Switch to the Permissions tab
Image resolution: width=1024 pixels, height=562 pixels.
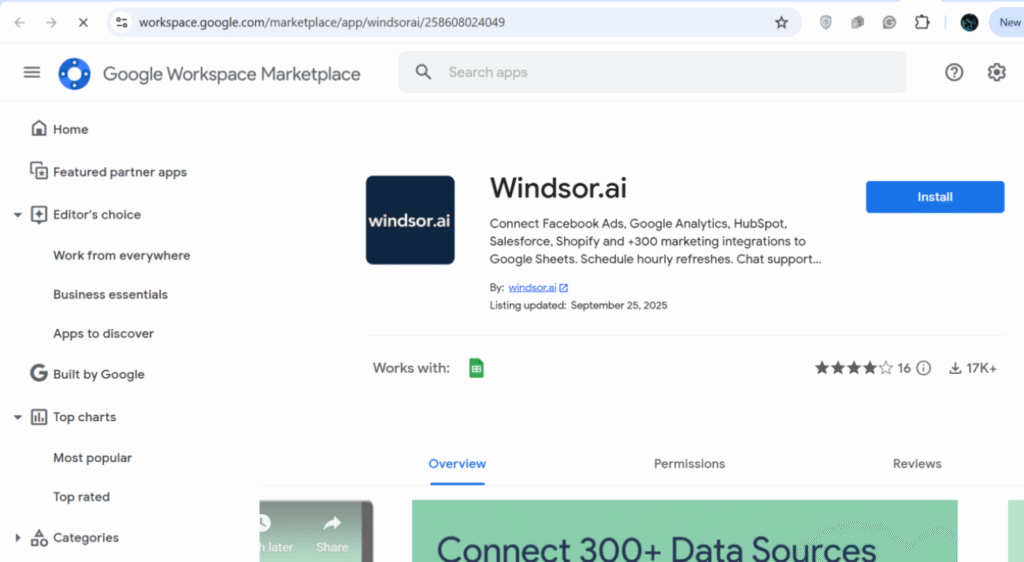click(689, 464)
